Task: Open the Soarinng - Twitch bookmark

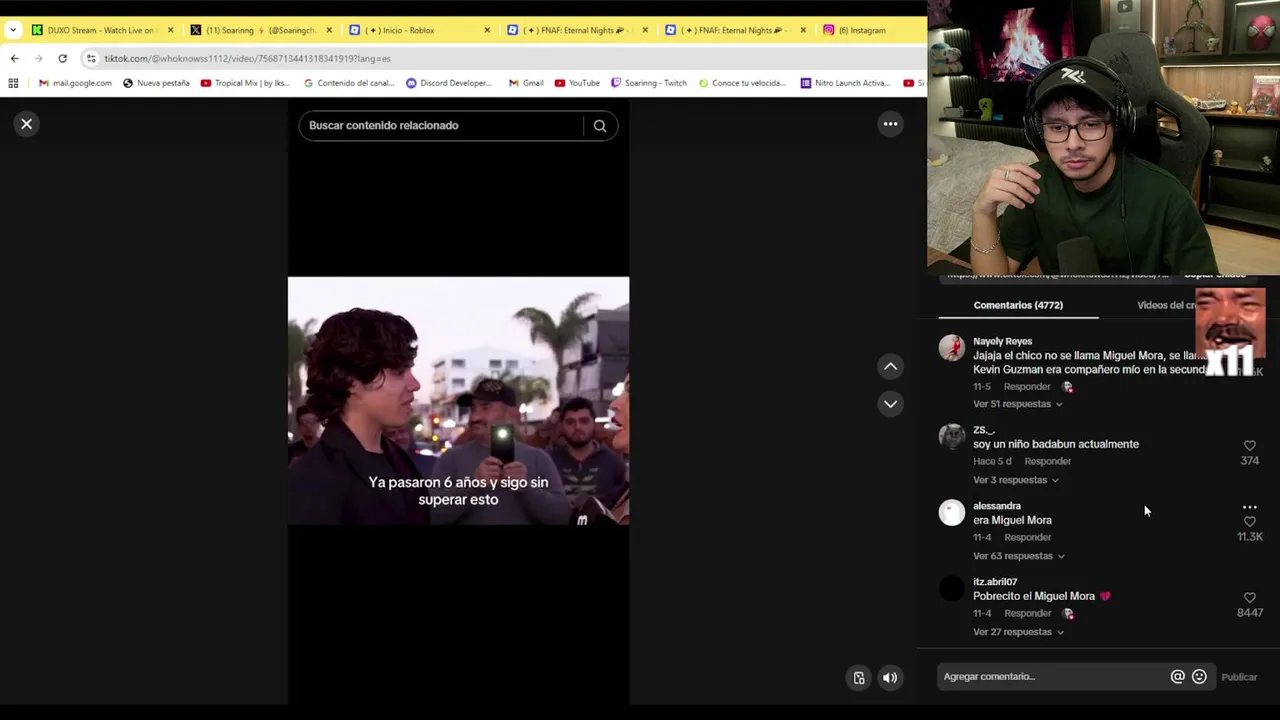Action: coord(649,83)
